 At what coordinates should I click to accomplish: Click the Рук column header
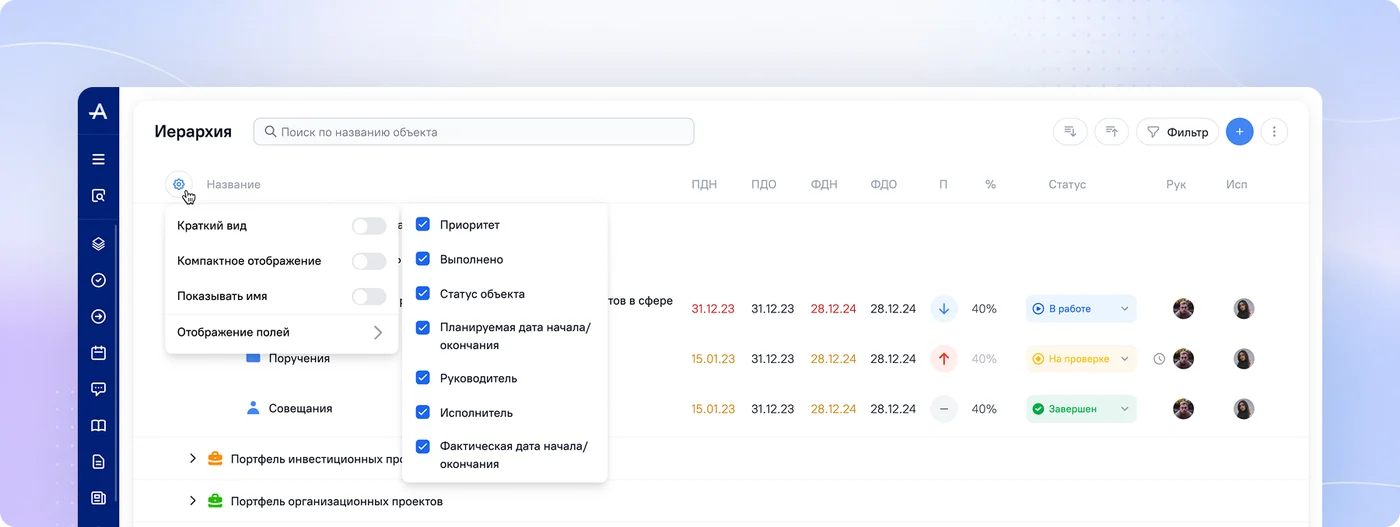click(1176, 185)
